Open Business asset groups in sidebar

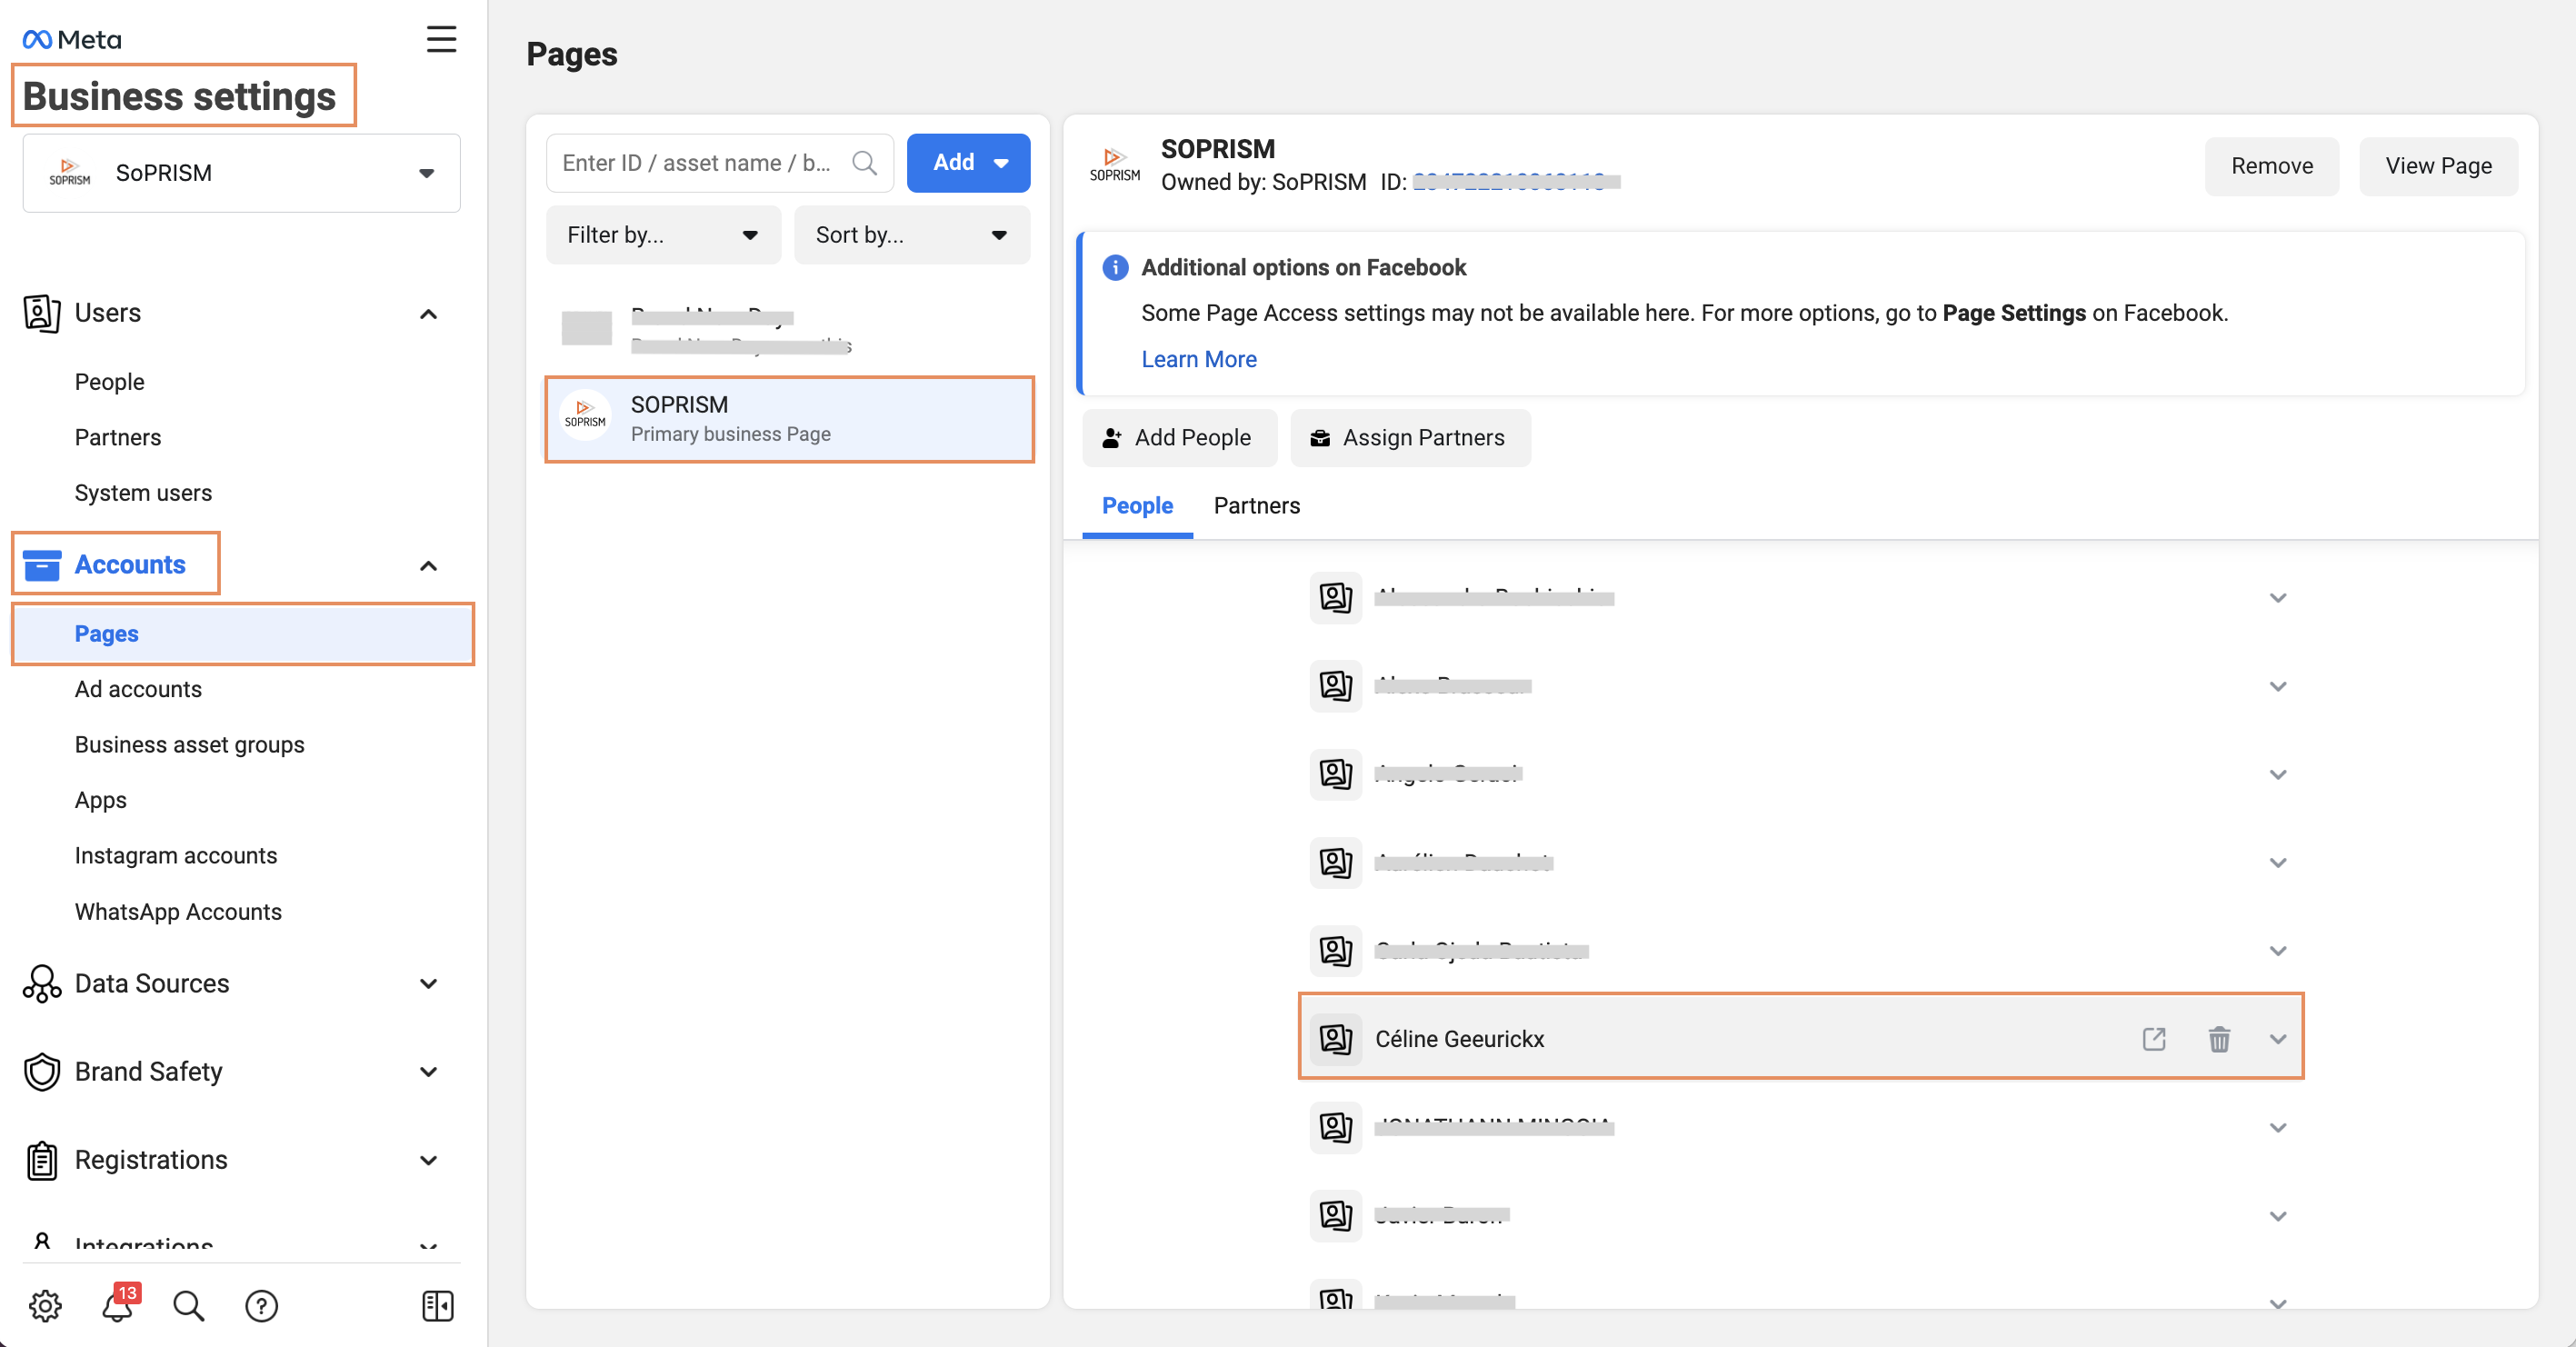(x=189, y=744)
